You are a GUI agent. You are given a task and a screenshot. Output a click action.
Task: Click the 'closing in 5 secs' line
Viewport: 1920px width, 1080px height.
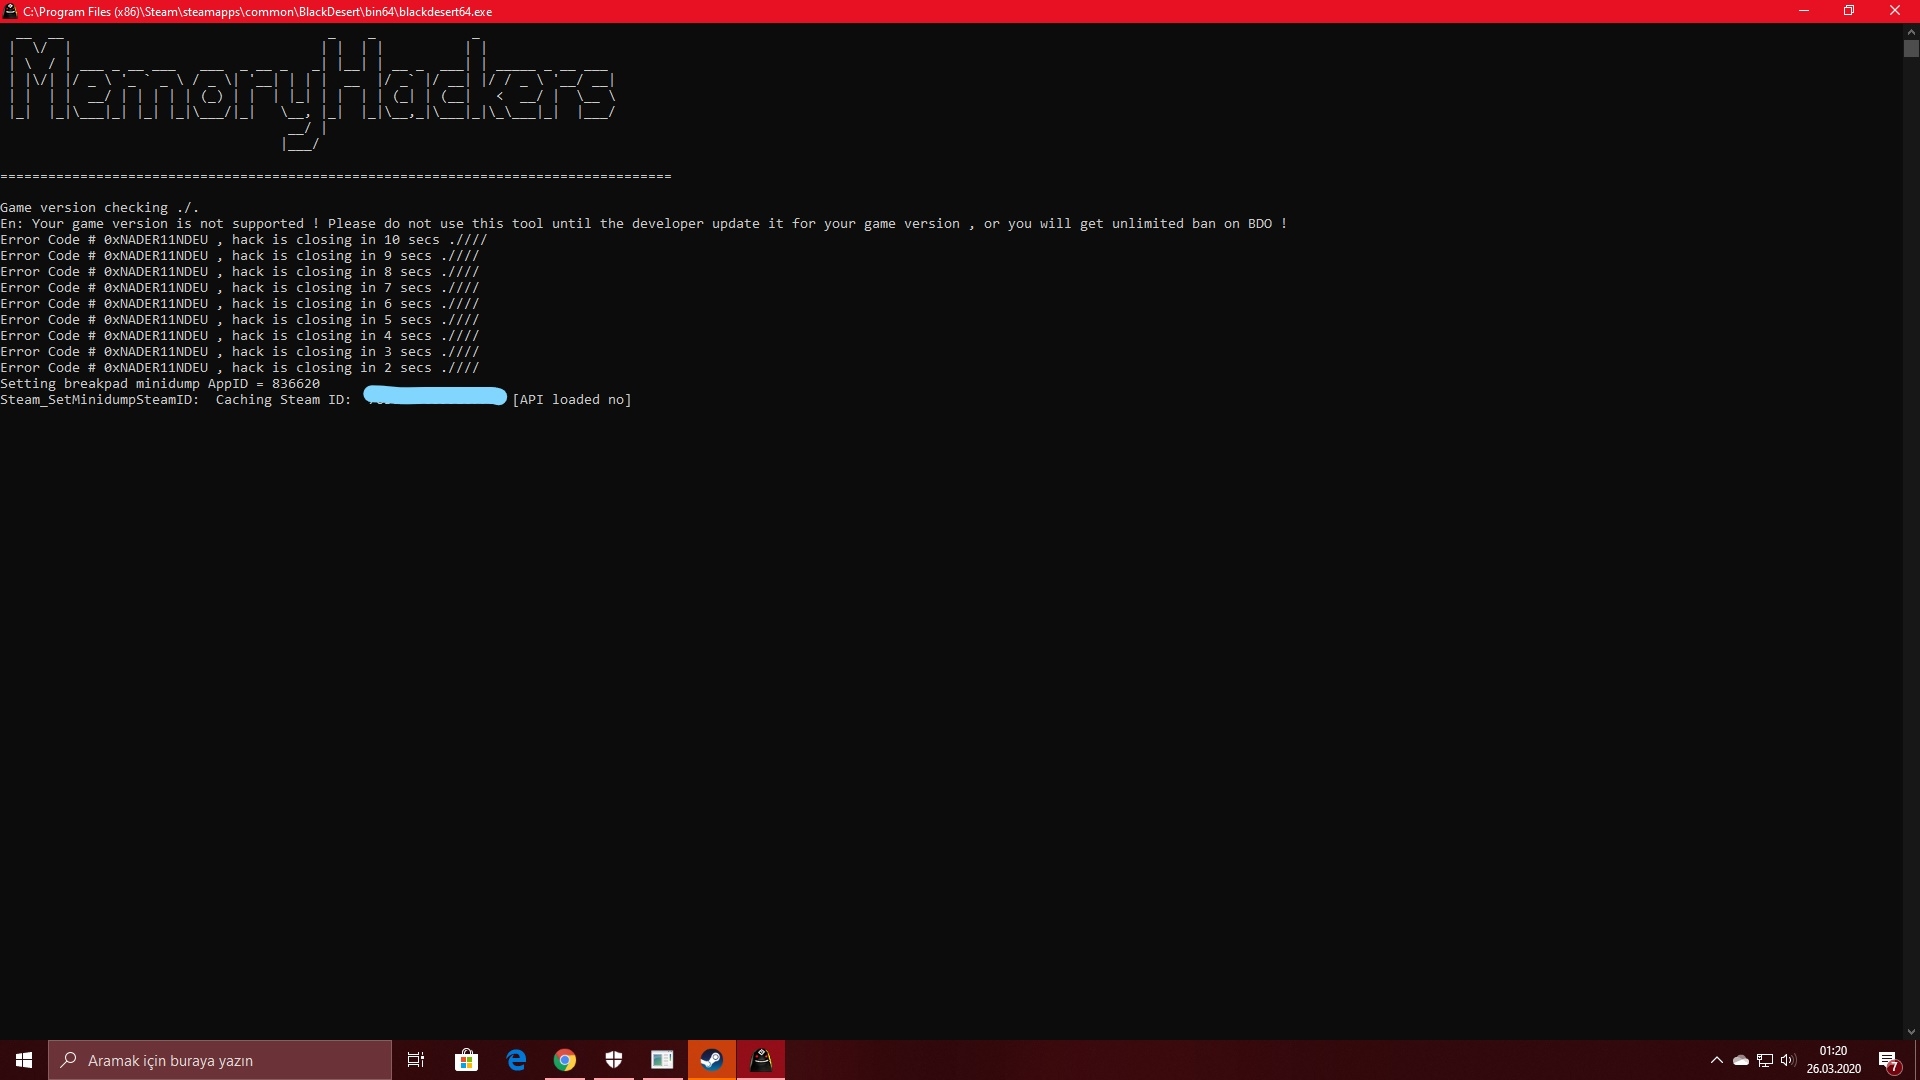tap(240, 320)
